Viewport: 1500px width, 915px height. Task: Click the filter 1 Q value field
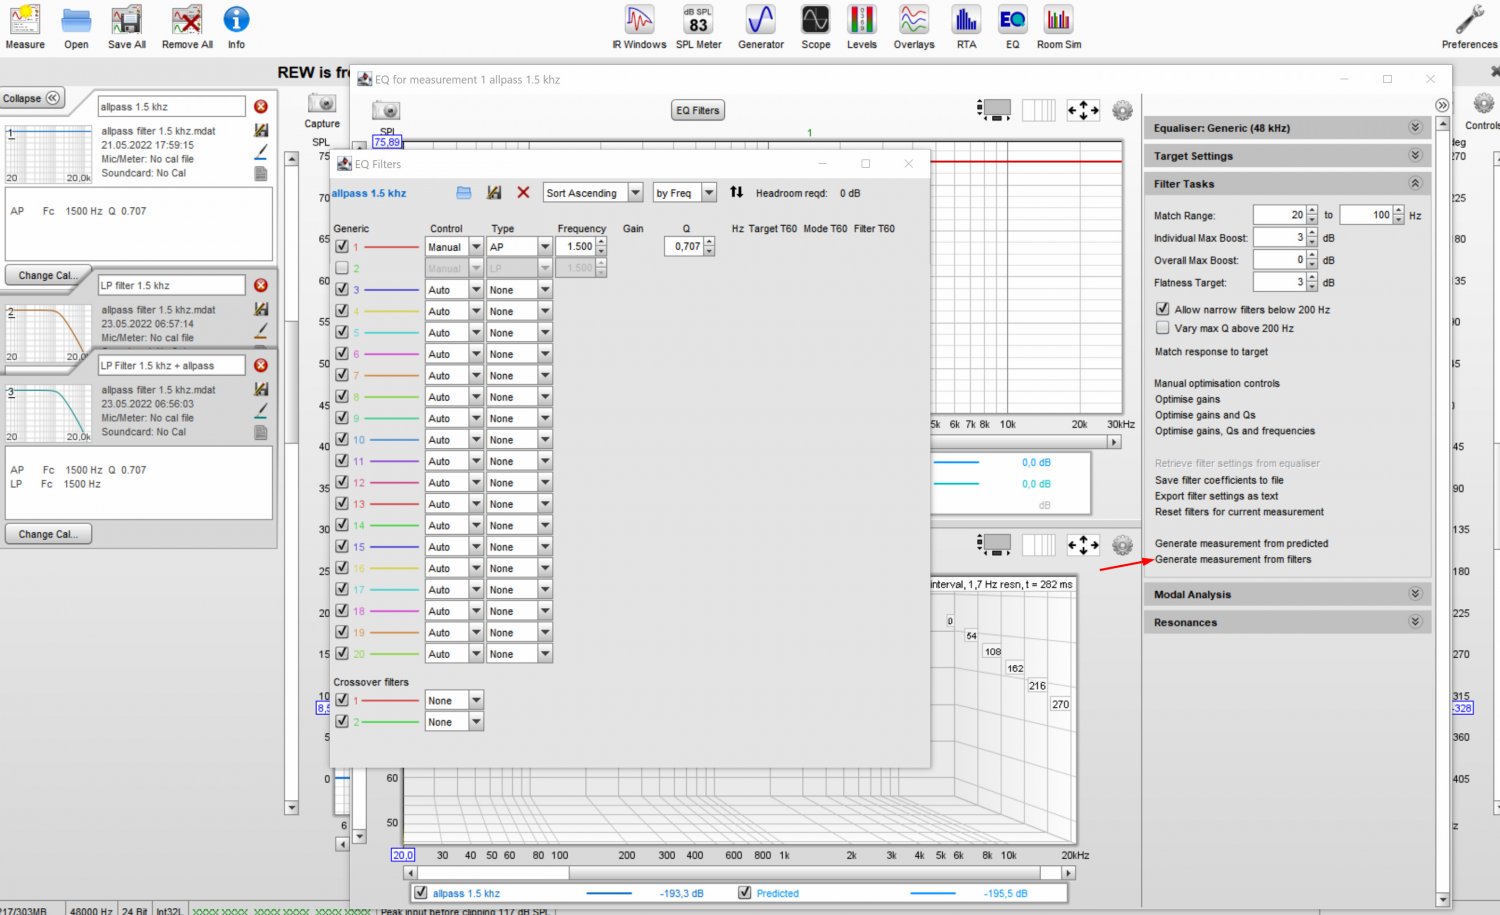point(683,246)
